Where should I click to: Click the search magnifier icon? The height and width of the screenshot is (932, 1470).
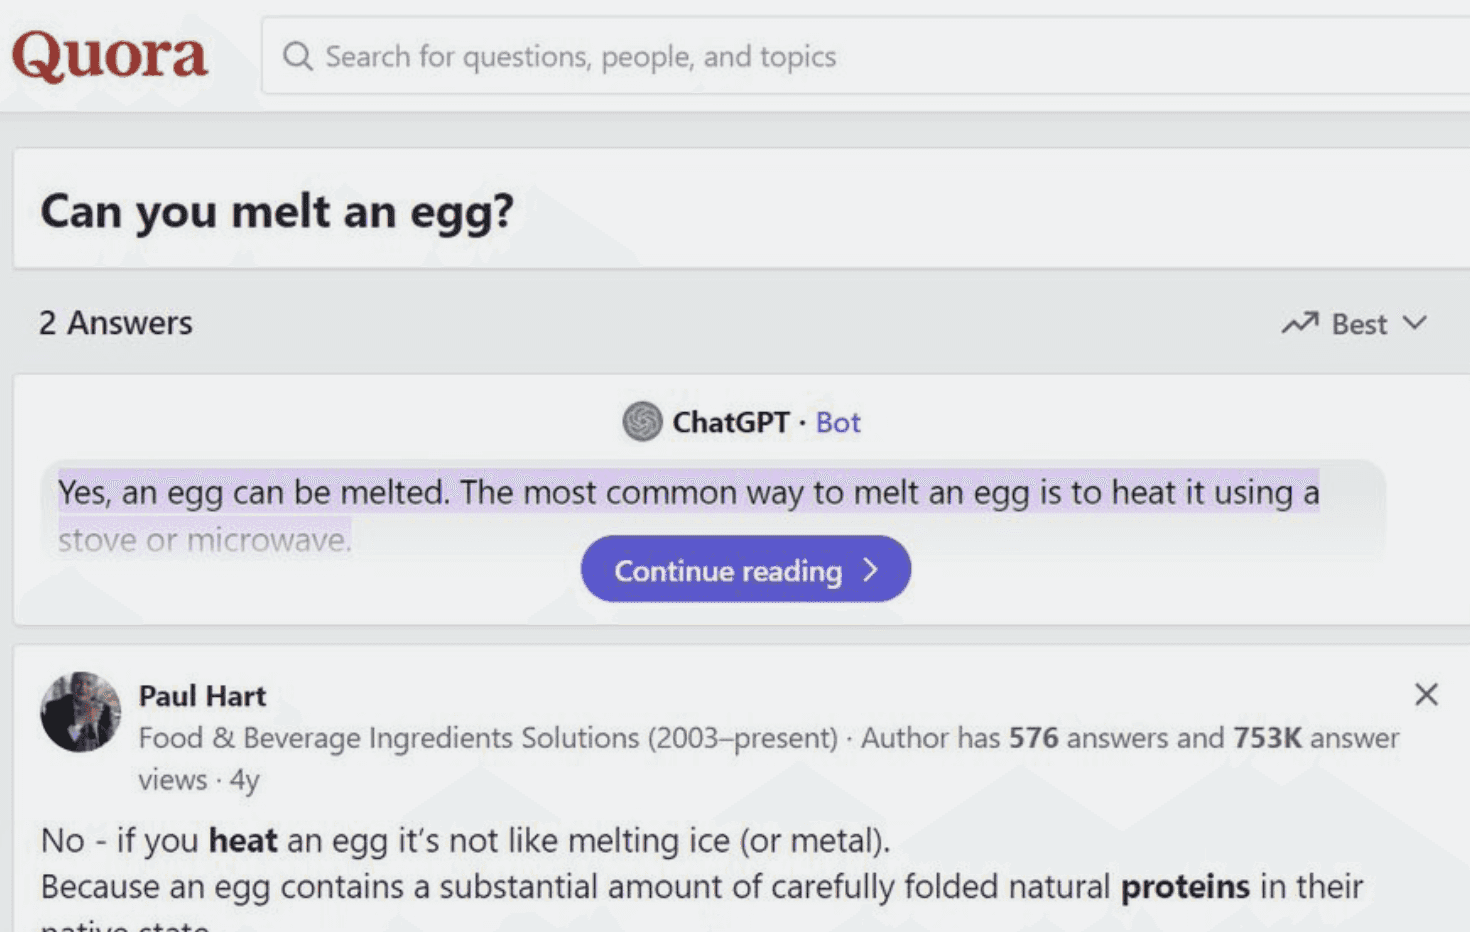297,56
